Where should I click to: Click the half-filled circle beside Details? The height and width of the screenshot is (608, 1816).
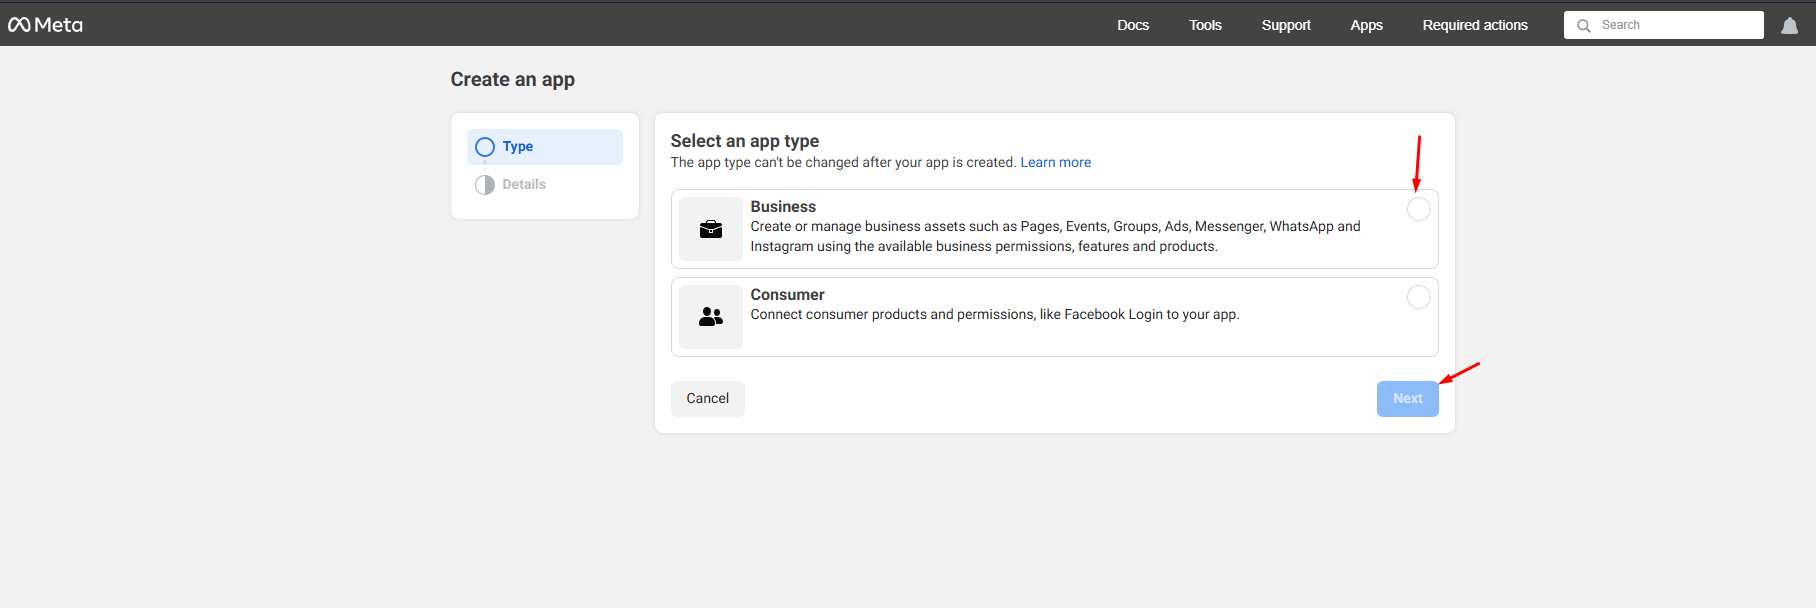485,185
